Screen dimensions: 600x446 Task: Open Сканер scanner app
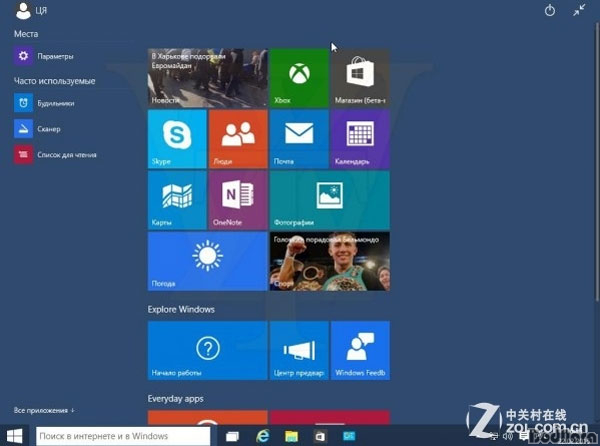point(38,129)
